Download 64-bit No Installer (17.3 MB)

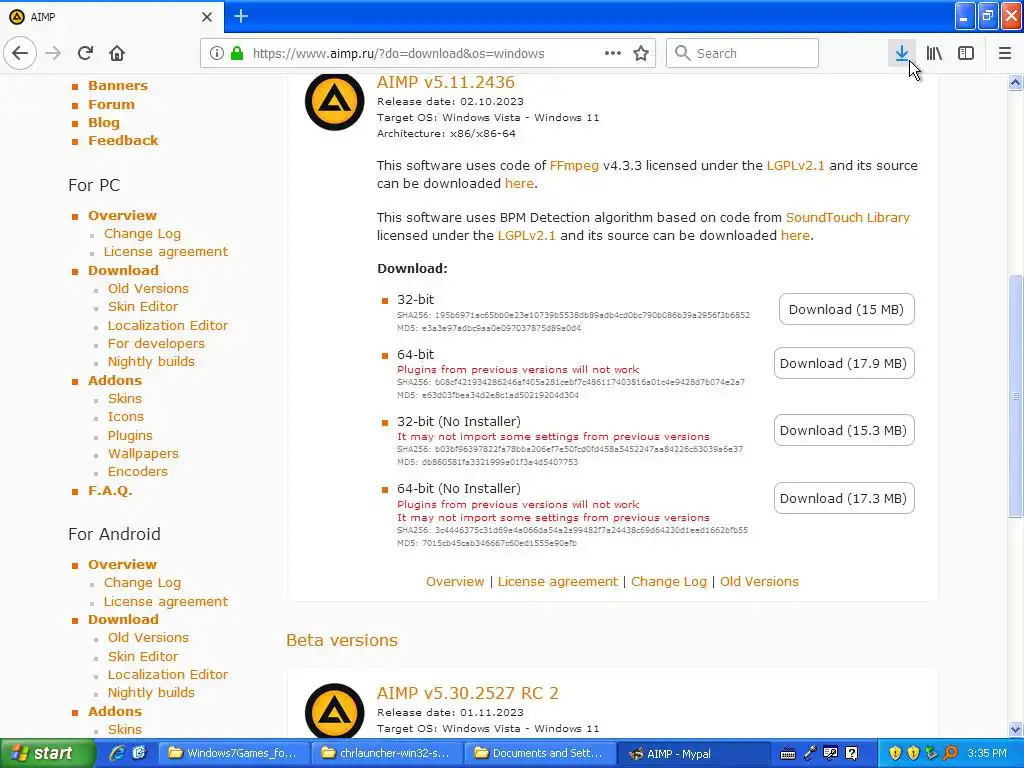(x=844, y=498)
